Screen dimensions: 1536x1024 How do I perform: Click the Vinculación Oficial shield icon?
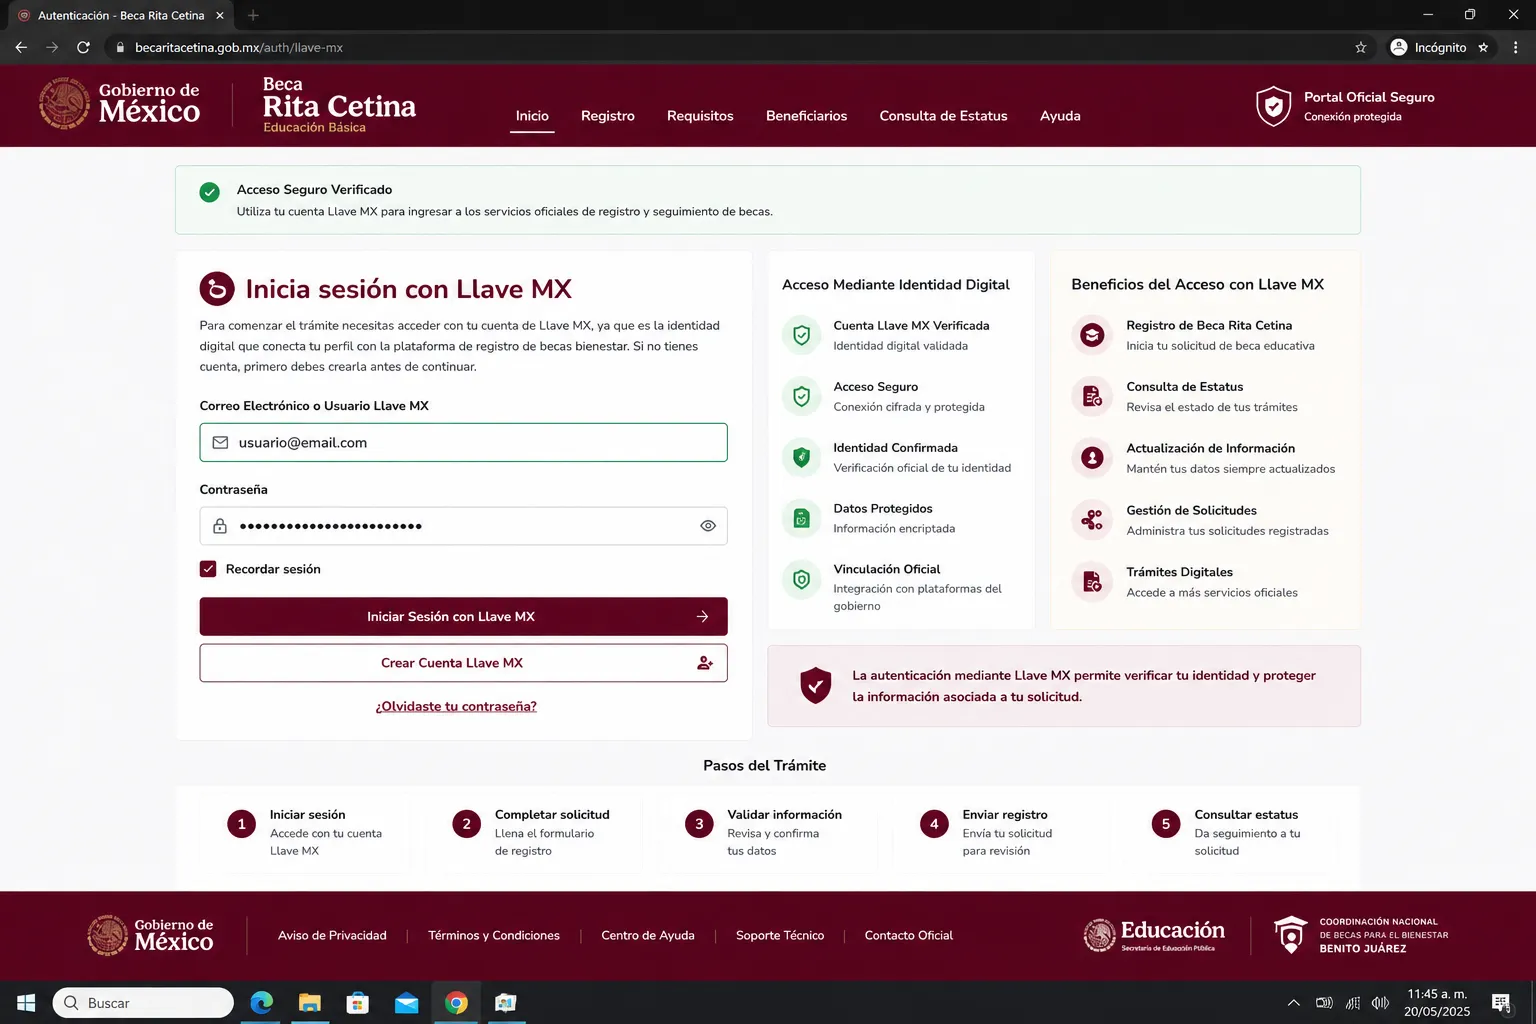tap(801, 579)
